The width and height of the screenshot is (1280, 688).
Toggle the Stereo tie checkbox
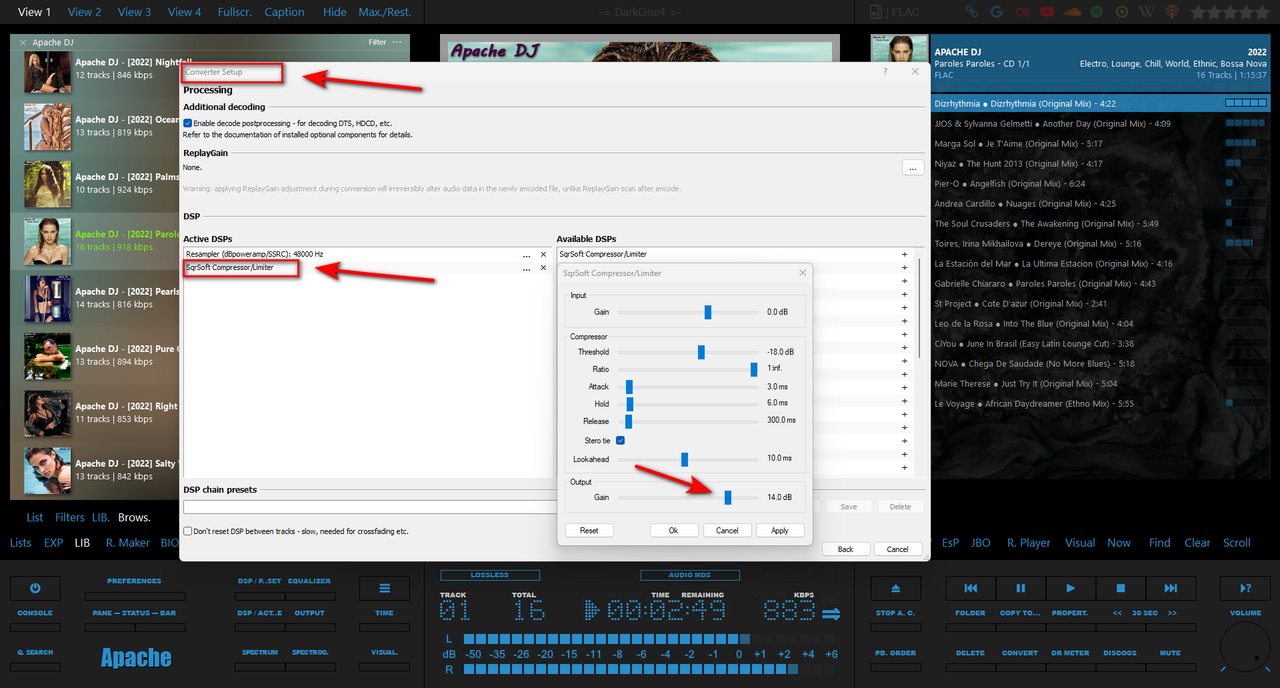click(621, 440)
